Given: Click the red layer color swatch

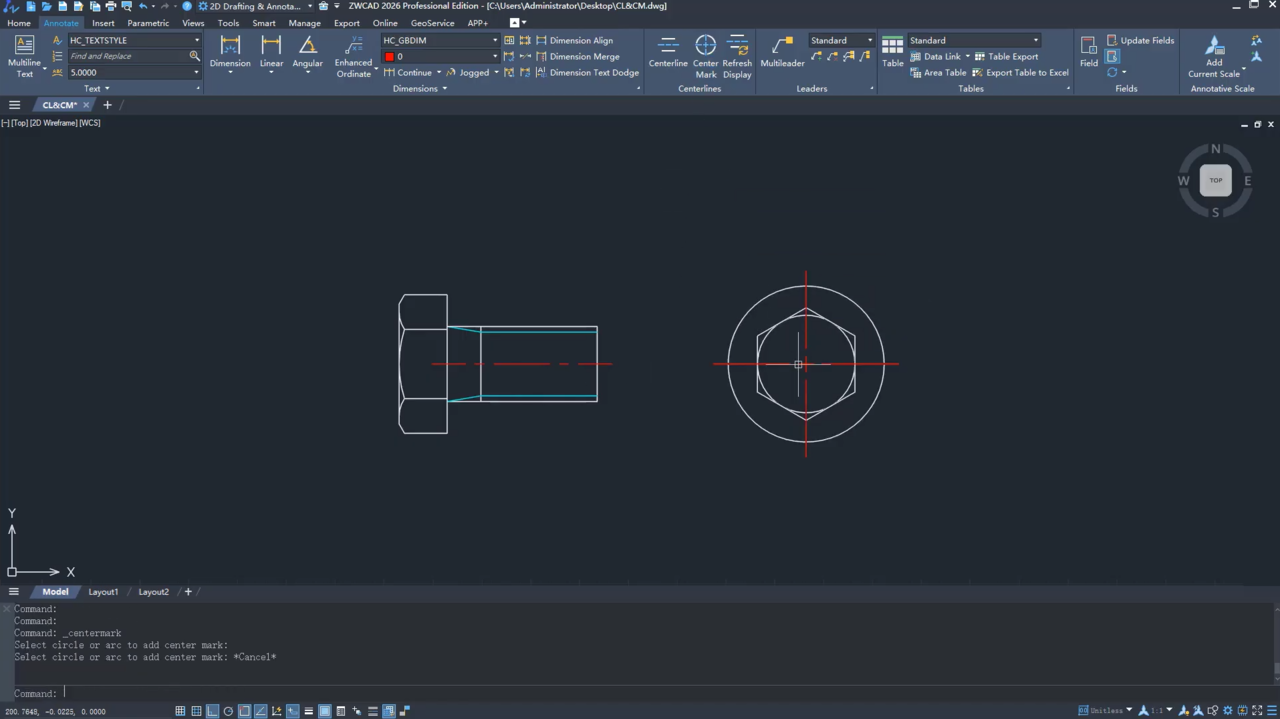Looking at the screenshot, I should point(389,57).
